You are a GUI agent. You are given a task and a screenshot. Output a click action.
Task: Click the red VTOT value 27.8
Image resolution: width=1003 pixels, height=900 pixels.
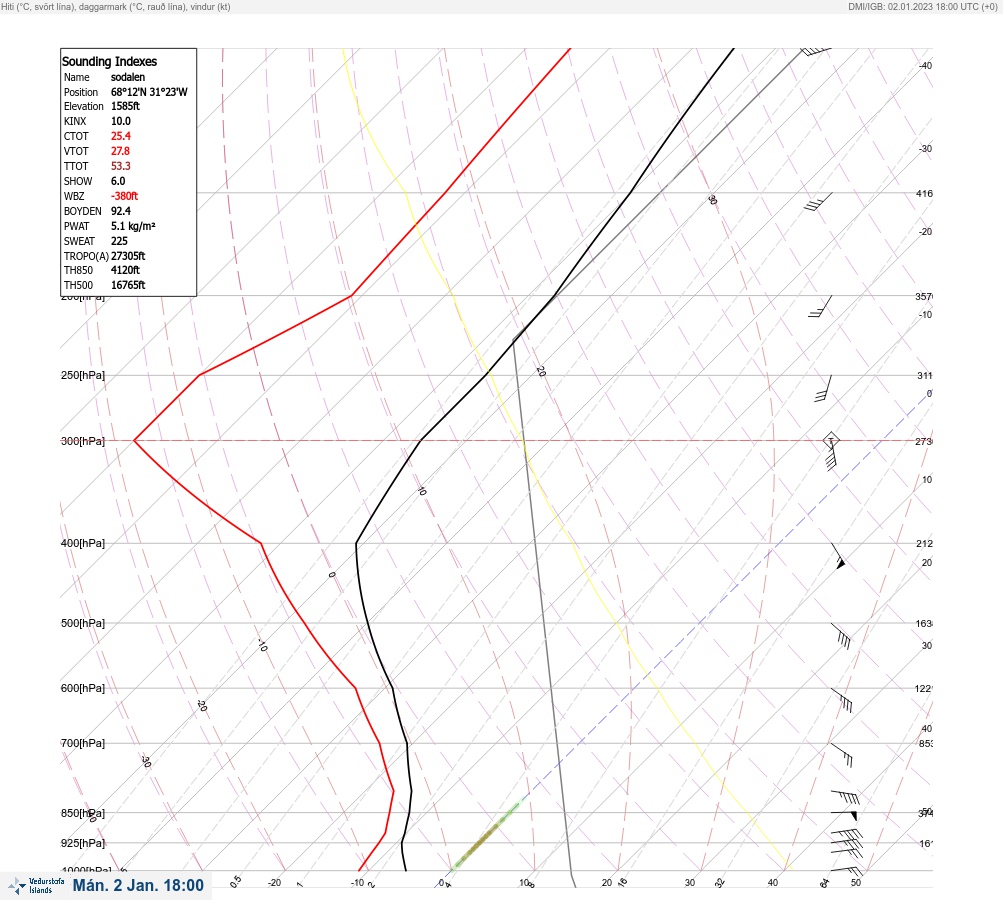(x=120, y=151)
